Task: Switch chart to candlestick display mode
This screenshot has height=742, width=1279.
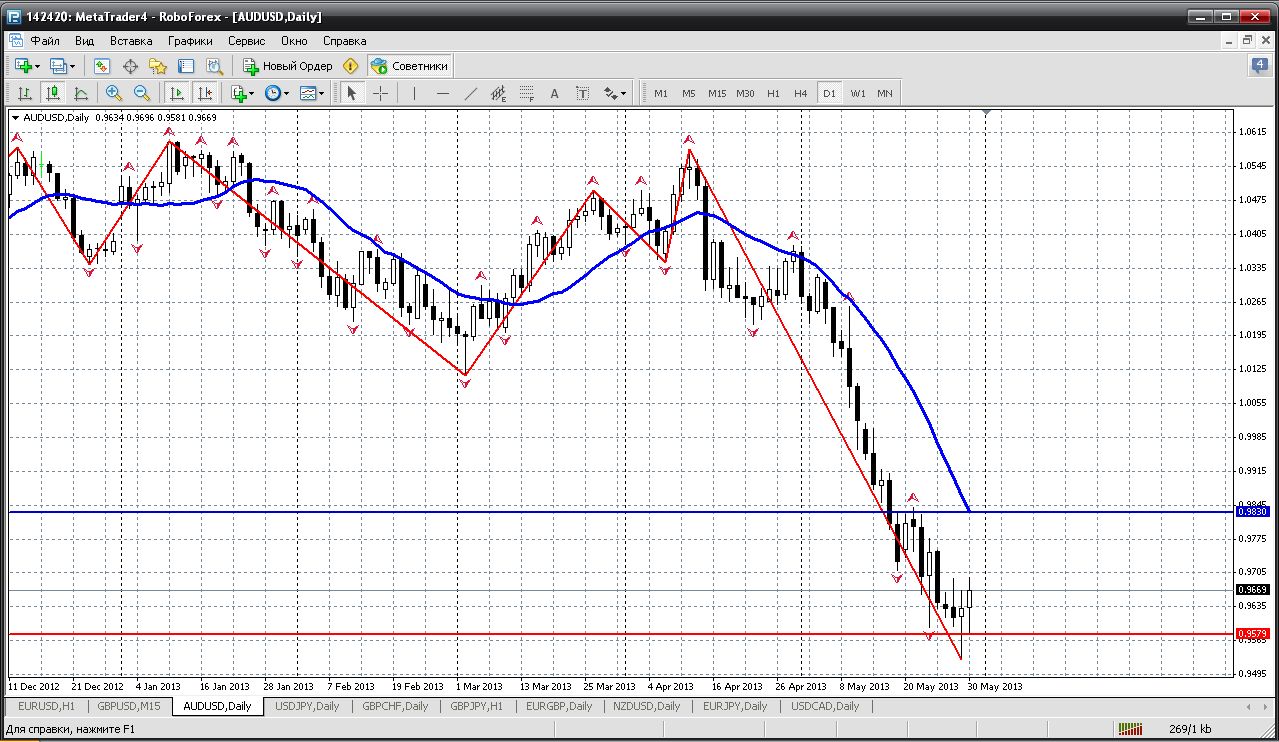Action: tap(52, 93)
